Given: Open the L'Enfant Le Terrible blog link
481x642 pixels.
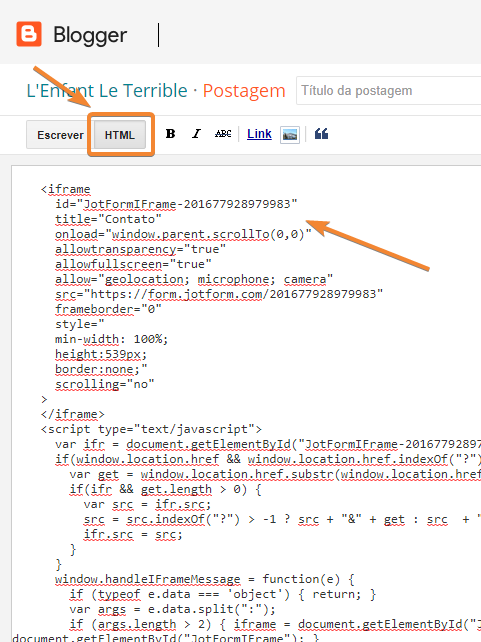Looking at the screenshot, I should 107,90.
